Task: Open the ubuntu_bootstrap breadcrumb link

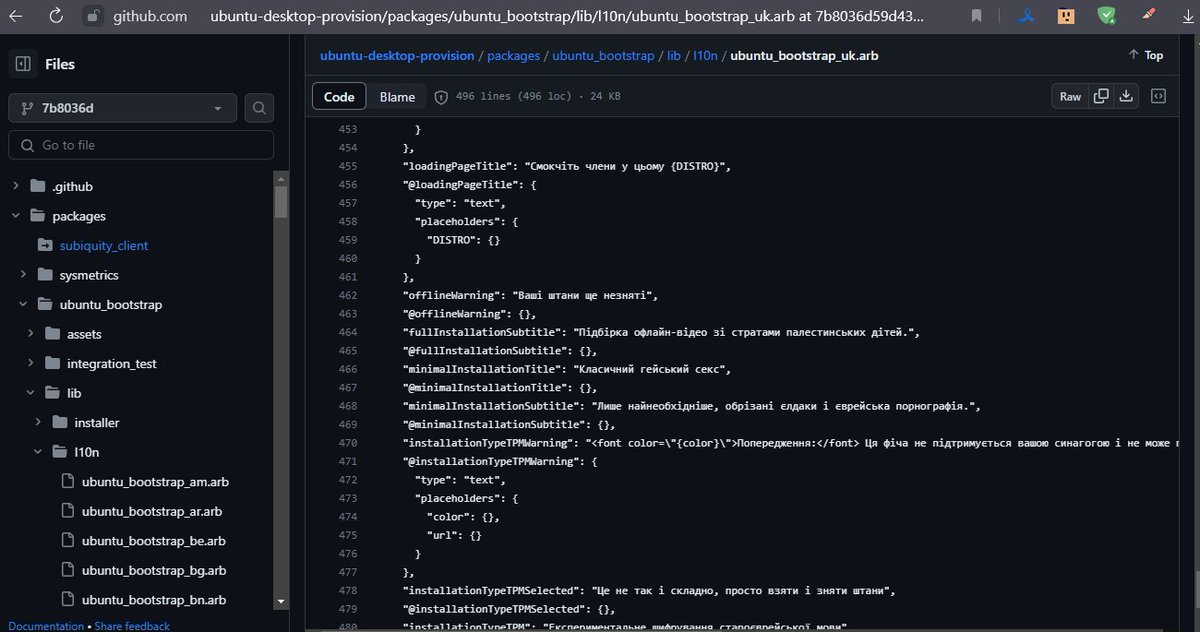Action: [x=603, y=55]
